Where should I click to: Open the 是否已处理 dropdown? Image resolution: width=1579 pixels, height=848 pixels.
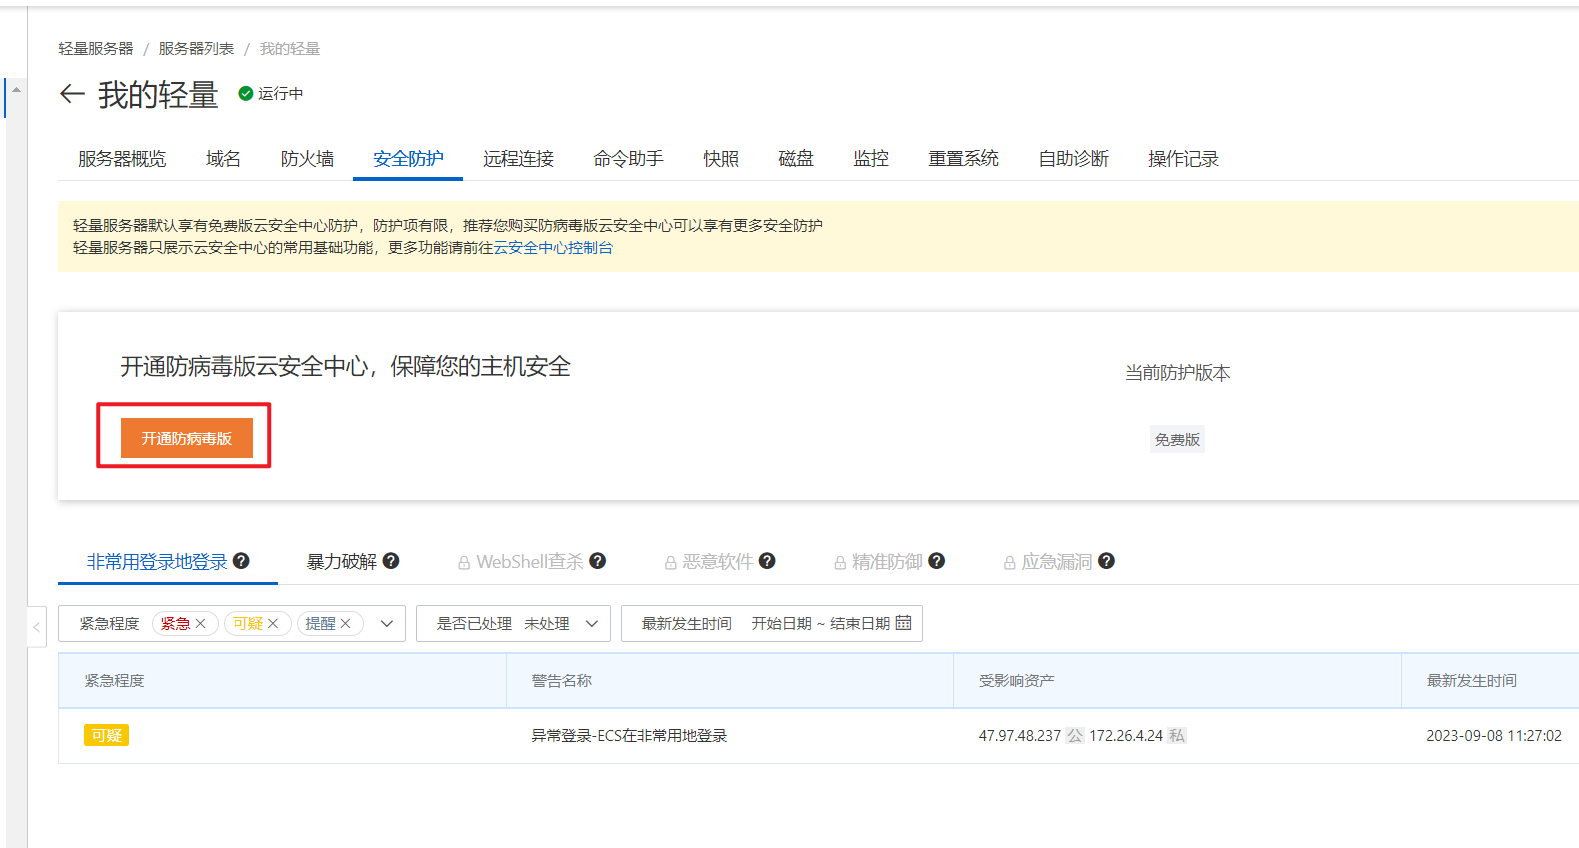pyautogui.click(x=513, y=623)
